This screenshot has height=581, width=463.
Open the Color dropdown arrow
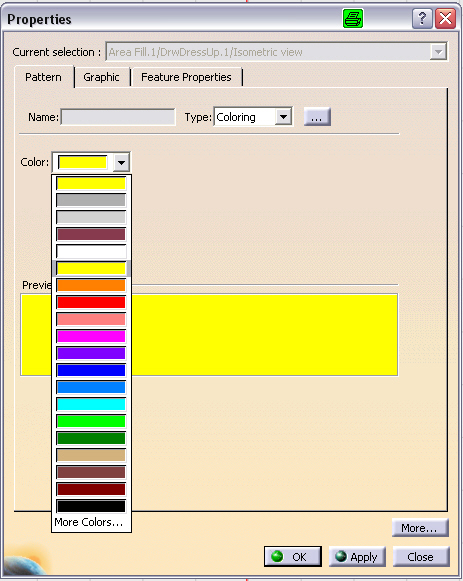[121, 163]
